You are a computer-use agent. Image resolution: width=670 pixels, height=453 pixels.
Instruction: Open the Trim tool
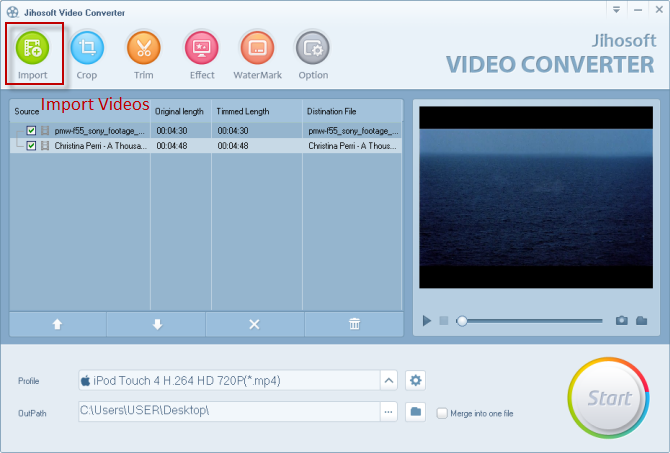click(143, 47)
